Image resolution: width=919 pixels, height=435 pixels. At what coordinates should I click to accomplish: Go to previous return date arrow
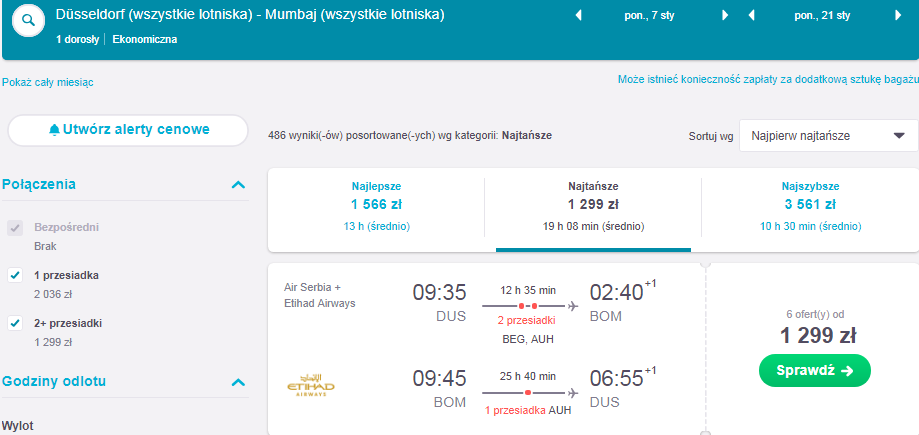point(751,16)
